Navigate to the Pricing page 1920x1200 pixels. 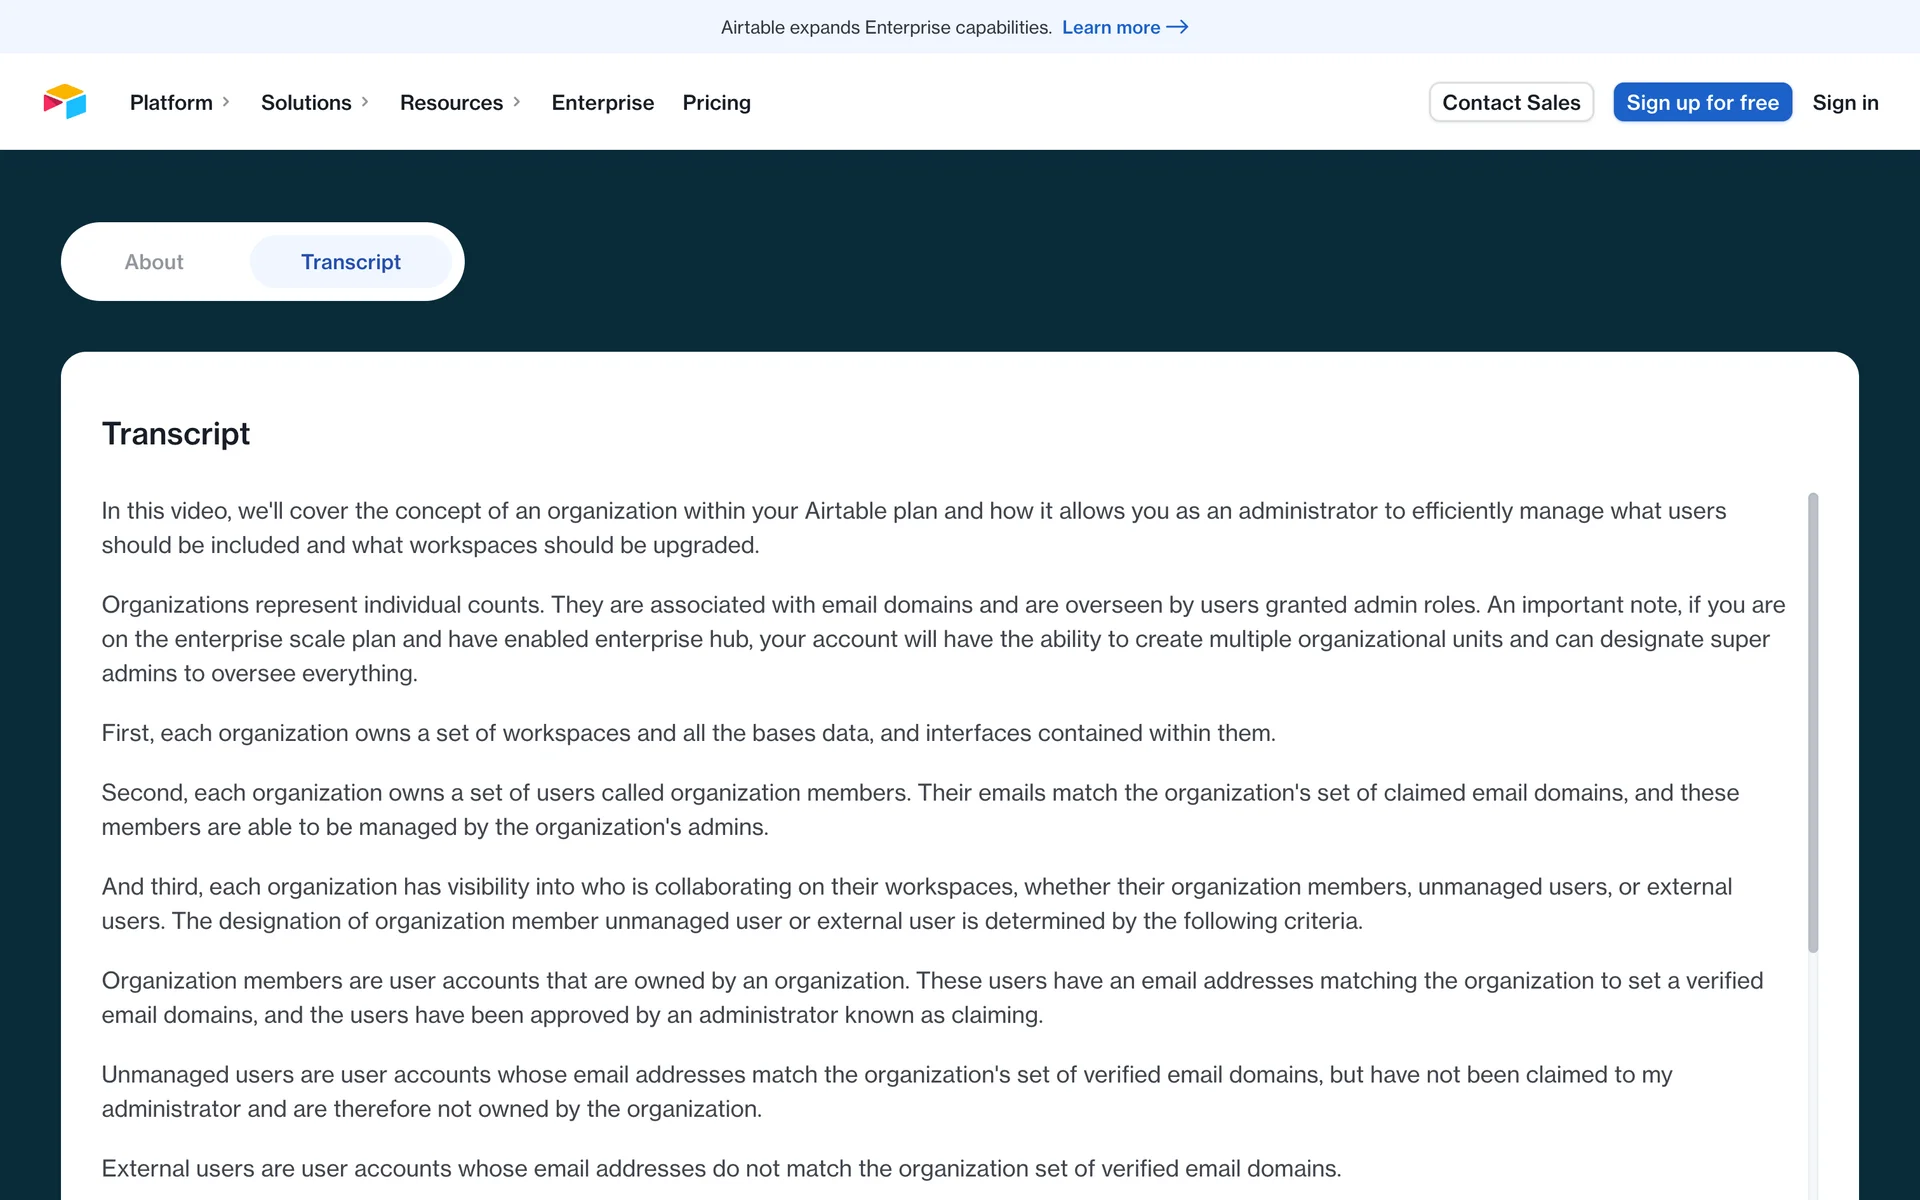pos(716,102)
